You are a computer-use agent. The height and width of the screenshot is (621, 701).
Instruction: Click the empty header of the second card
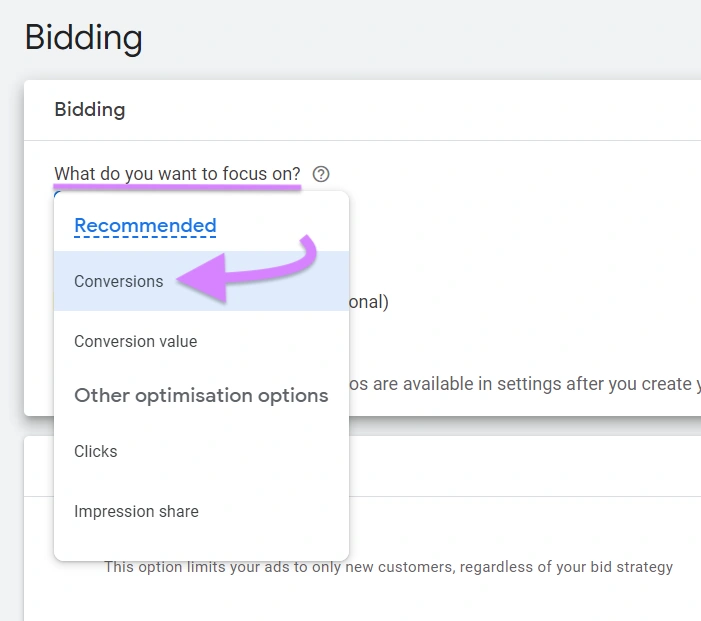525,466
